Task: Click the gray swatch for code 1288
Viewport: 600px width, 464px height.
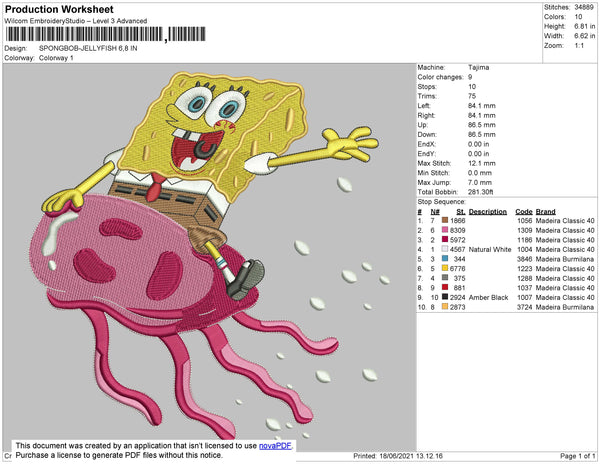Action: (x=445, y=278)
